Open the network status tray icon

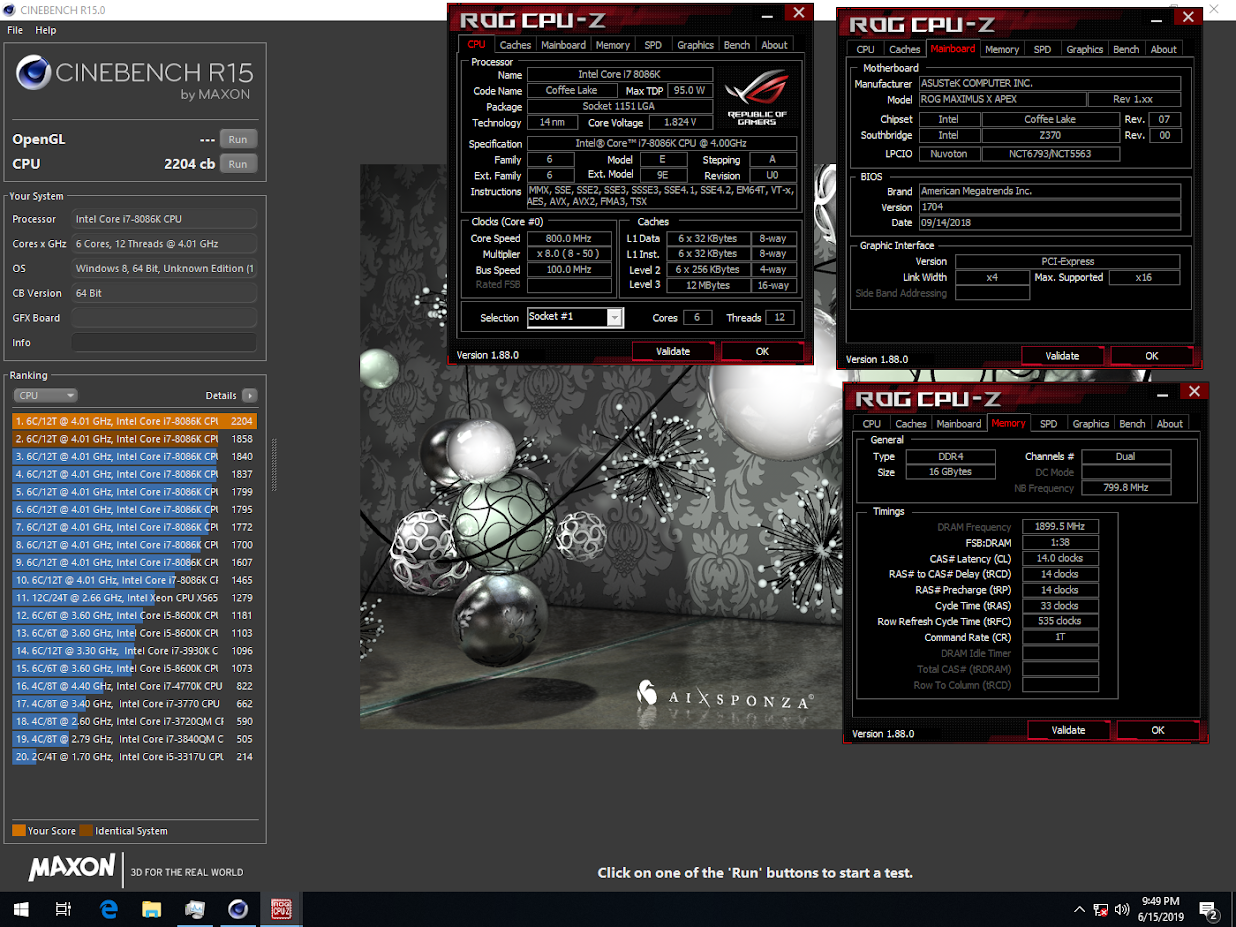[1100, 910]
